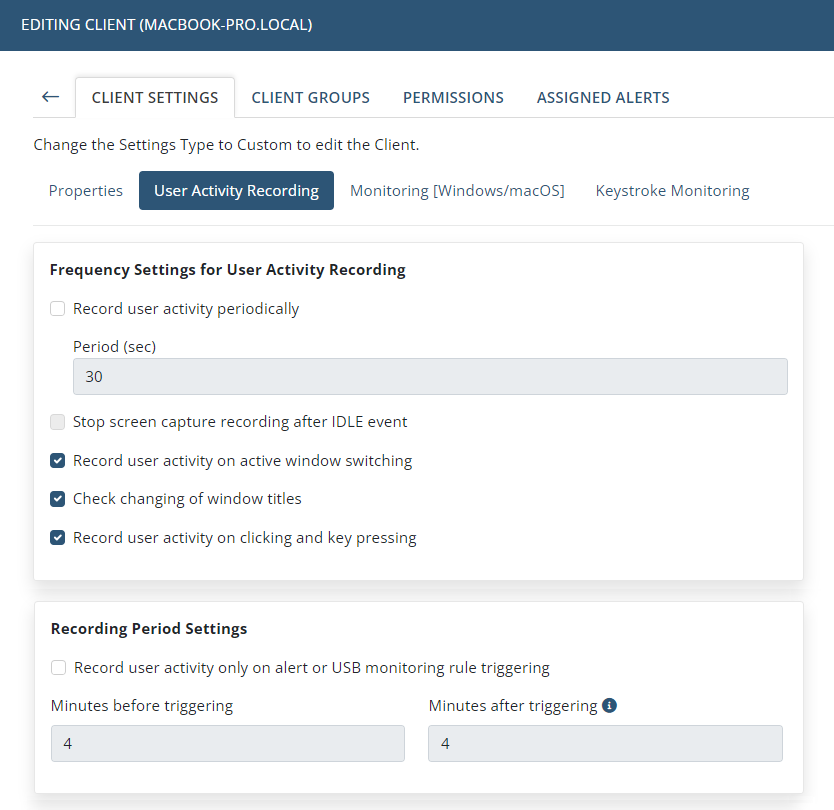Viewport: 834px width, 810px height.
Task: Click the Editing Client header title
Action: 166,25
